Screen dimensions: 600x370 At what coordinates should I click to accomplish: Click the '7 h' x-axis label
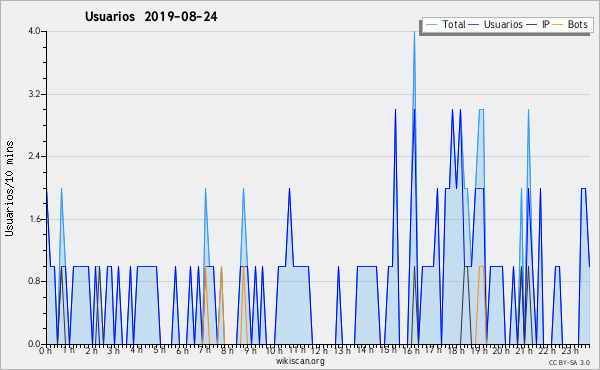pos(205,350)
